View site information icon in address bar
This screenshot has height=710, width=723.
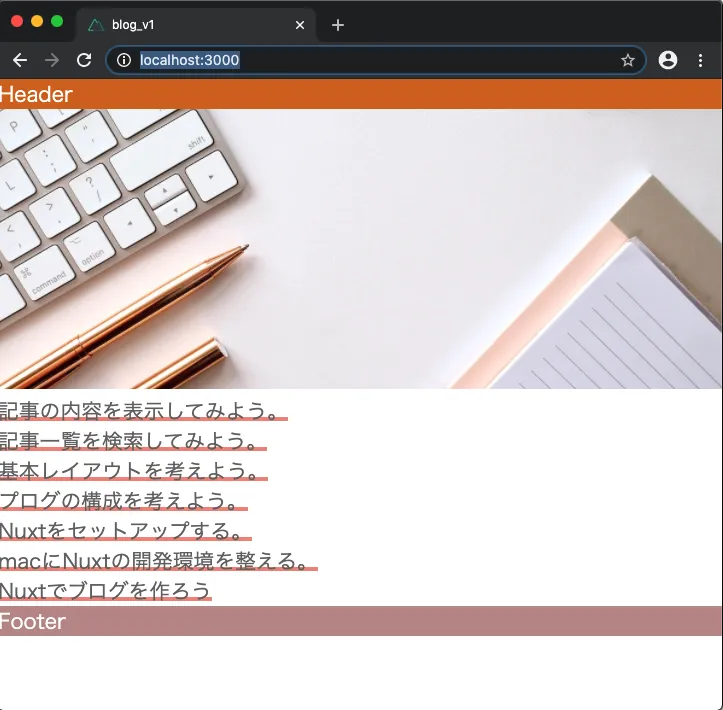[x=124, y=60]
